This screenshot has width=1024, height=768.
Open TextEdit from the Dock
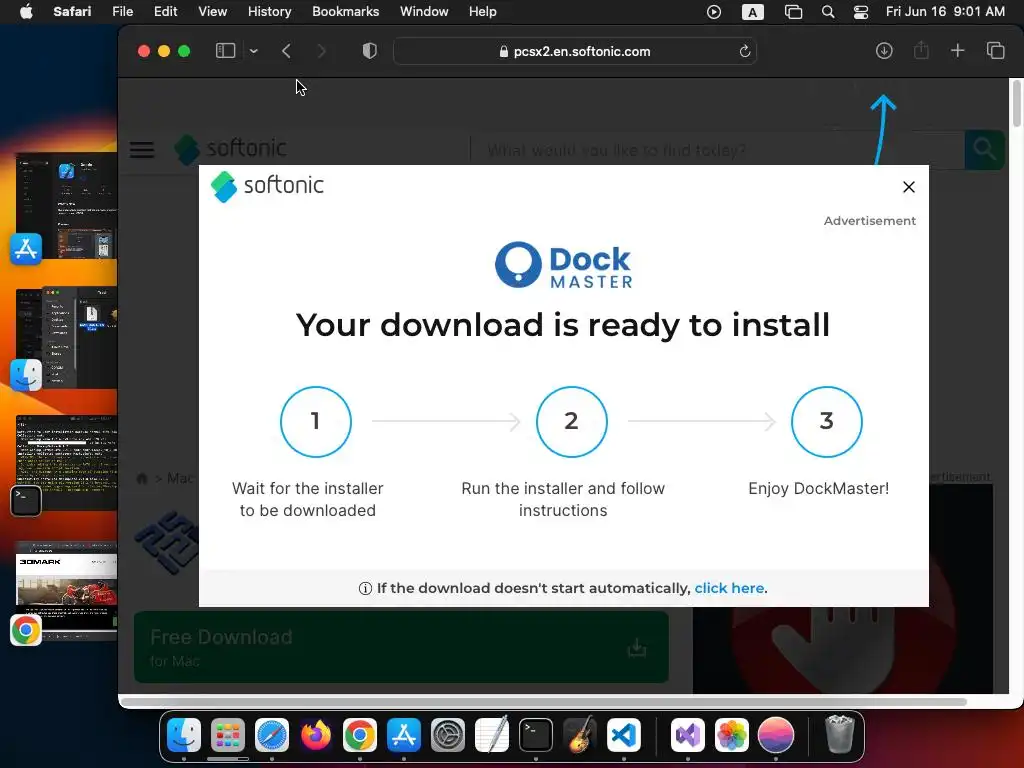[492, 735]
